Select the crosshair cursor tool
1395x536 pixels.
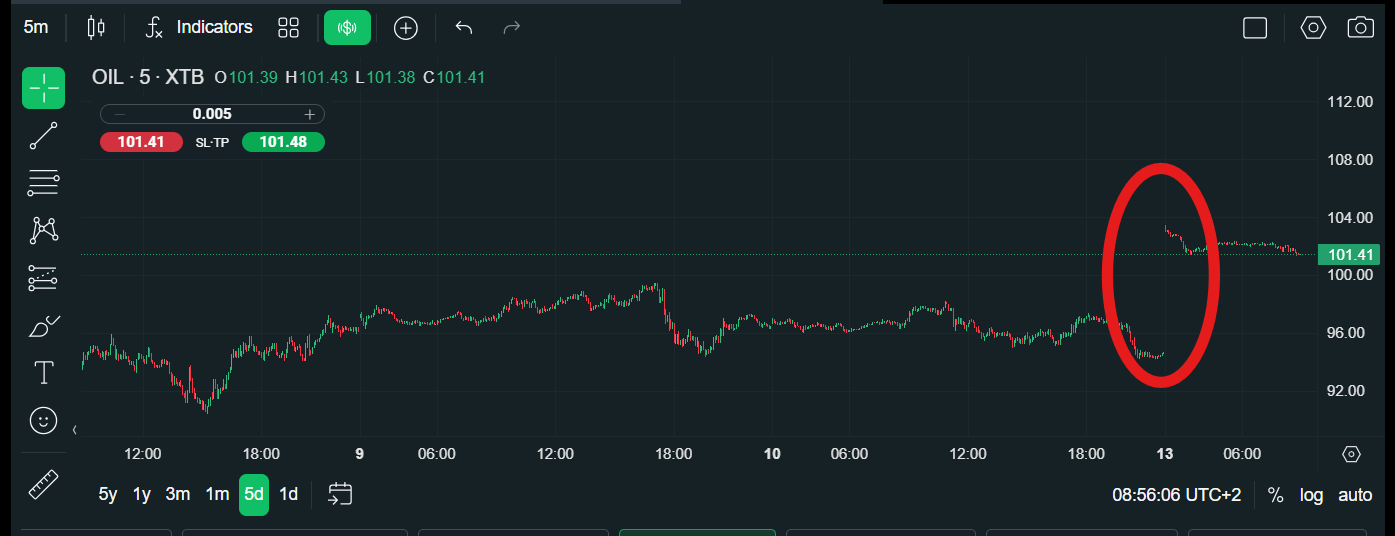tap(44, 88)
